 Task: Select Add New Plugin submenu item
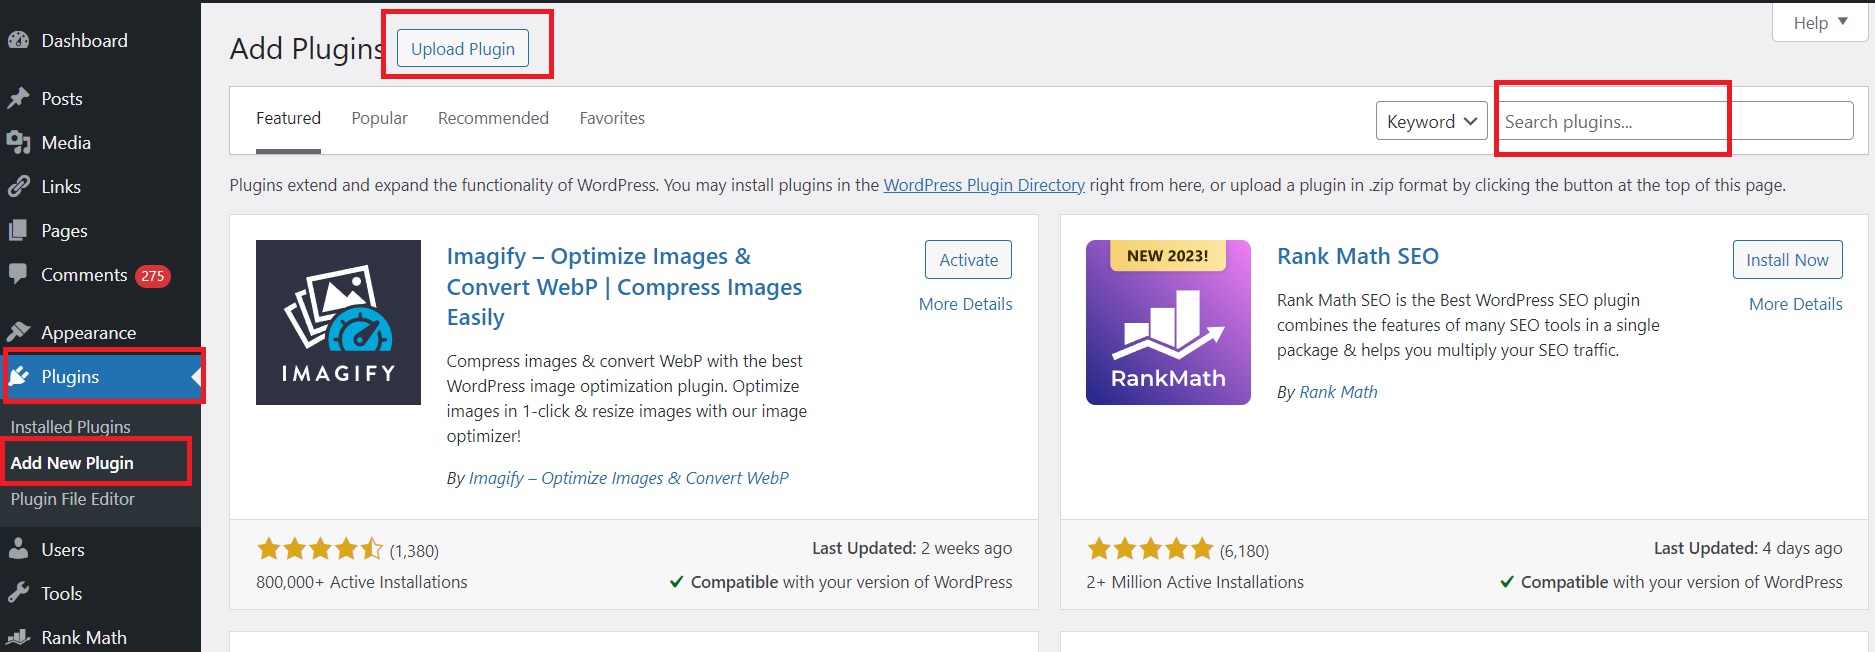(72, 463)
